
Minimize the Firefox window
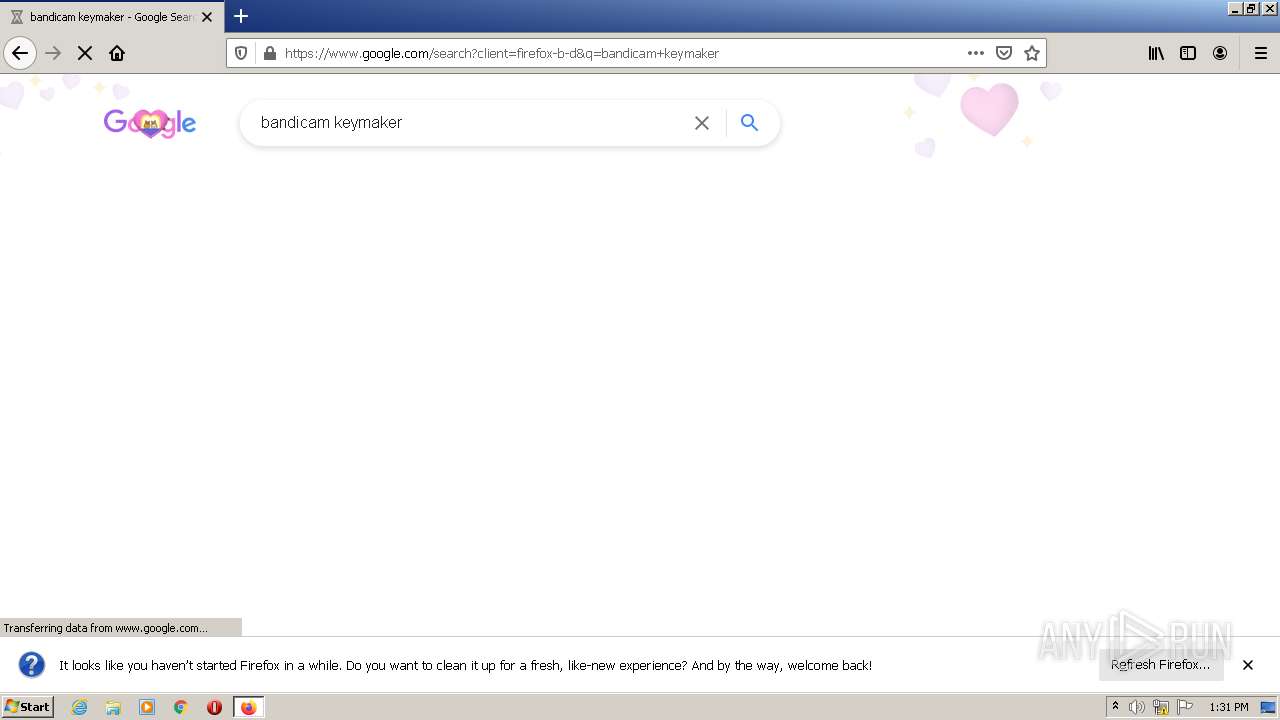point(1235,8)
